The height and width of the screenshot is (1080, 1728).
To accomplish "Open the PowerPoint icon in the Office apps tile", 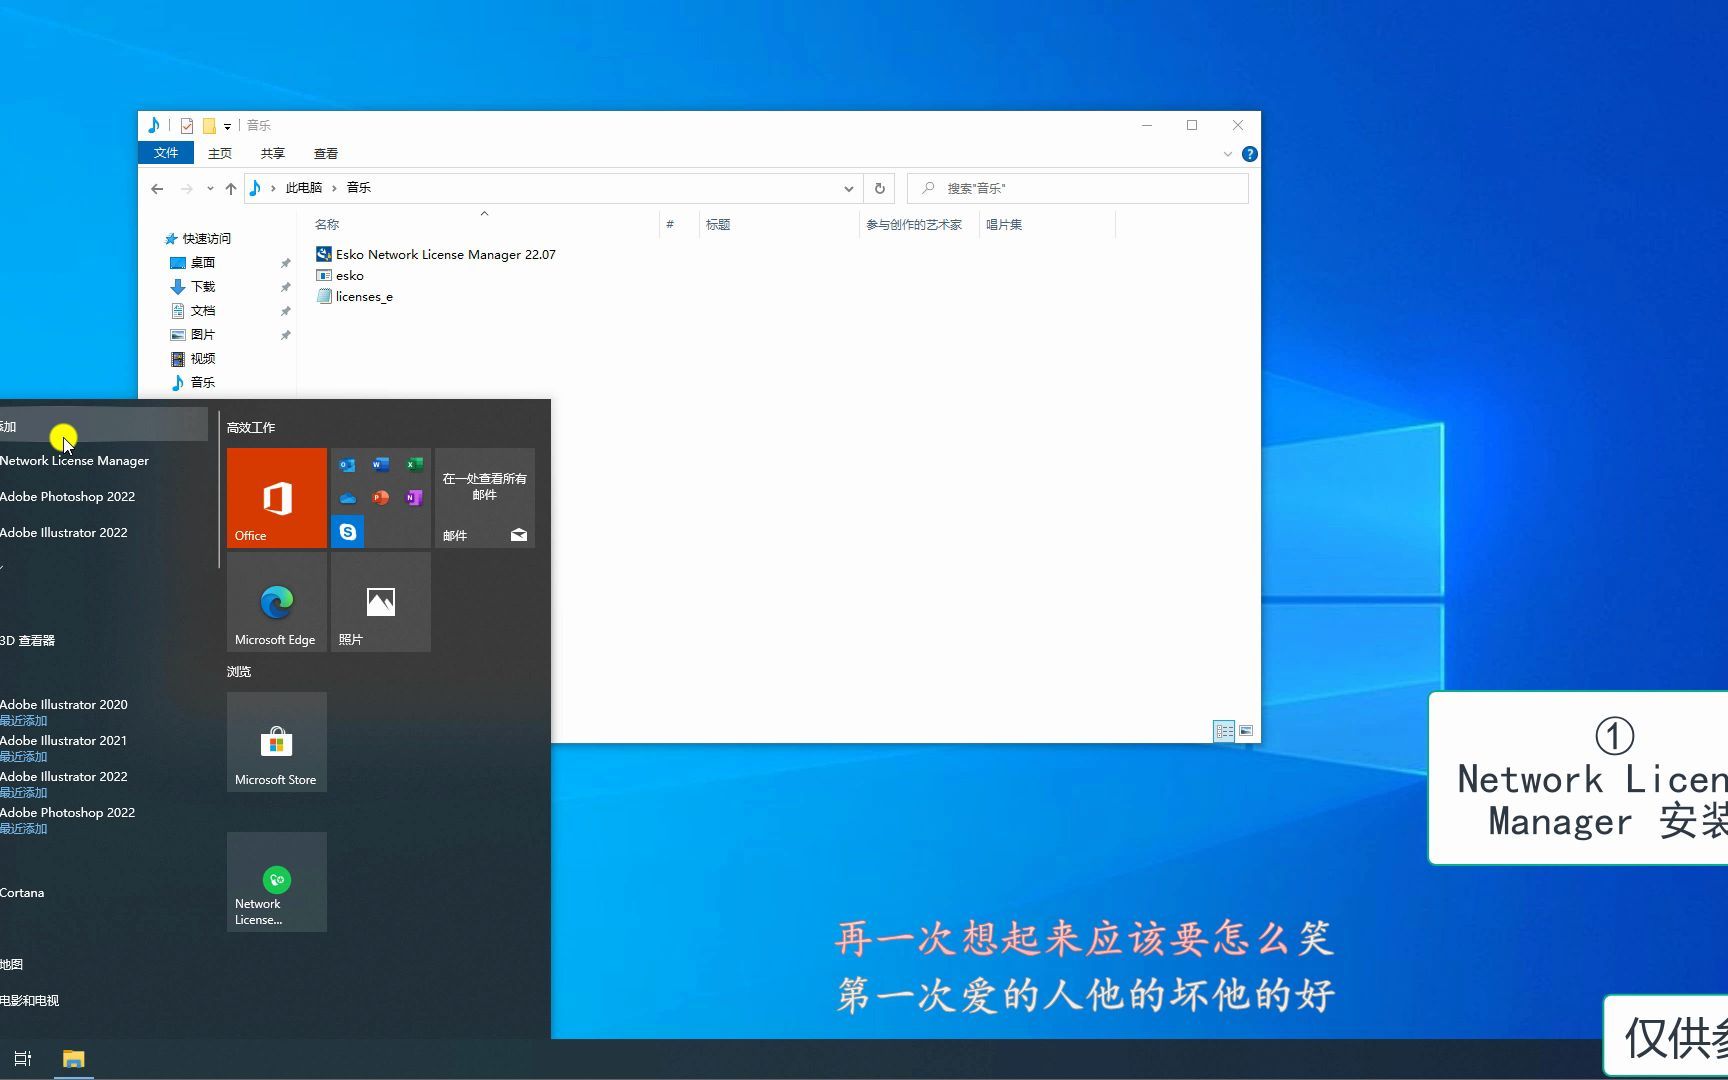I will click(381, 498).
